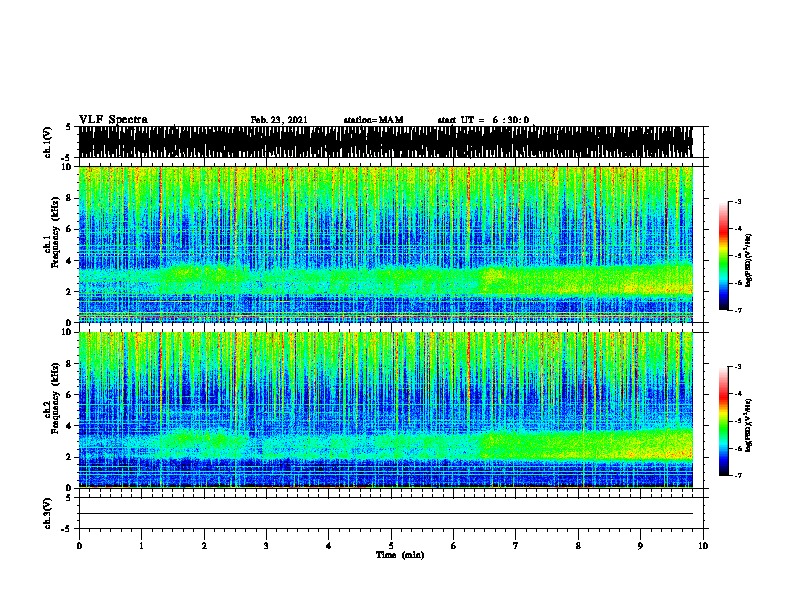
Task: Click the "4" kHz tick of ch.2 spectrogram
Action: [70, 426]
